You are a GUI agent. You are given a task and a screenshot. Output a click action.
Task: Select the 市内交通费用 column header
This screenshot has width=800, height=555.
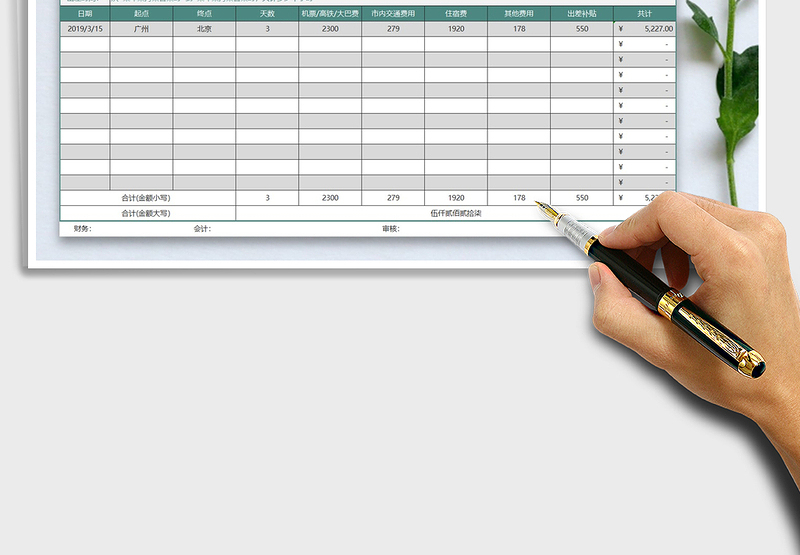pyautogui.click(x=393, y=14)
